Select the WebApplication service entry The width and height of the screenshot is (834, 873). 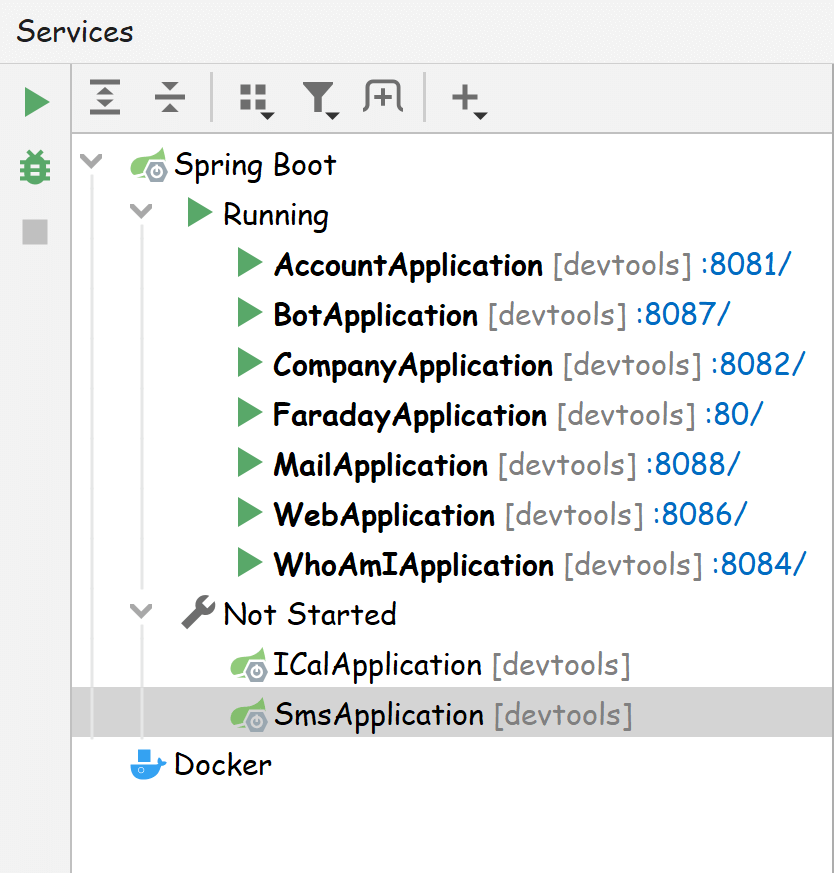coord(384,515)
